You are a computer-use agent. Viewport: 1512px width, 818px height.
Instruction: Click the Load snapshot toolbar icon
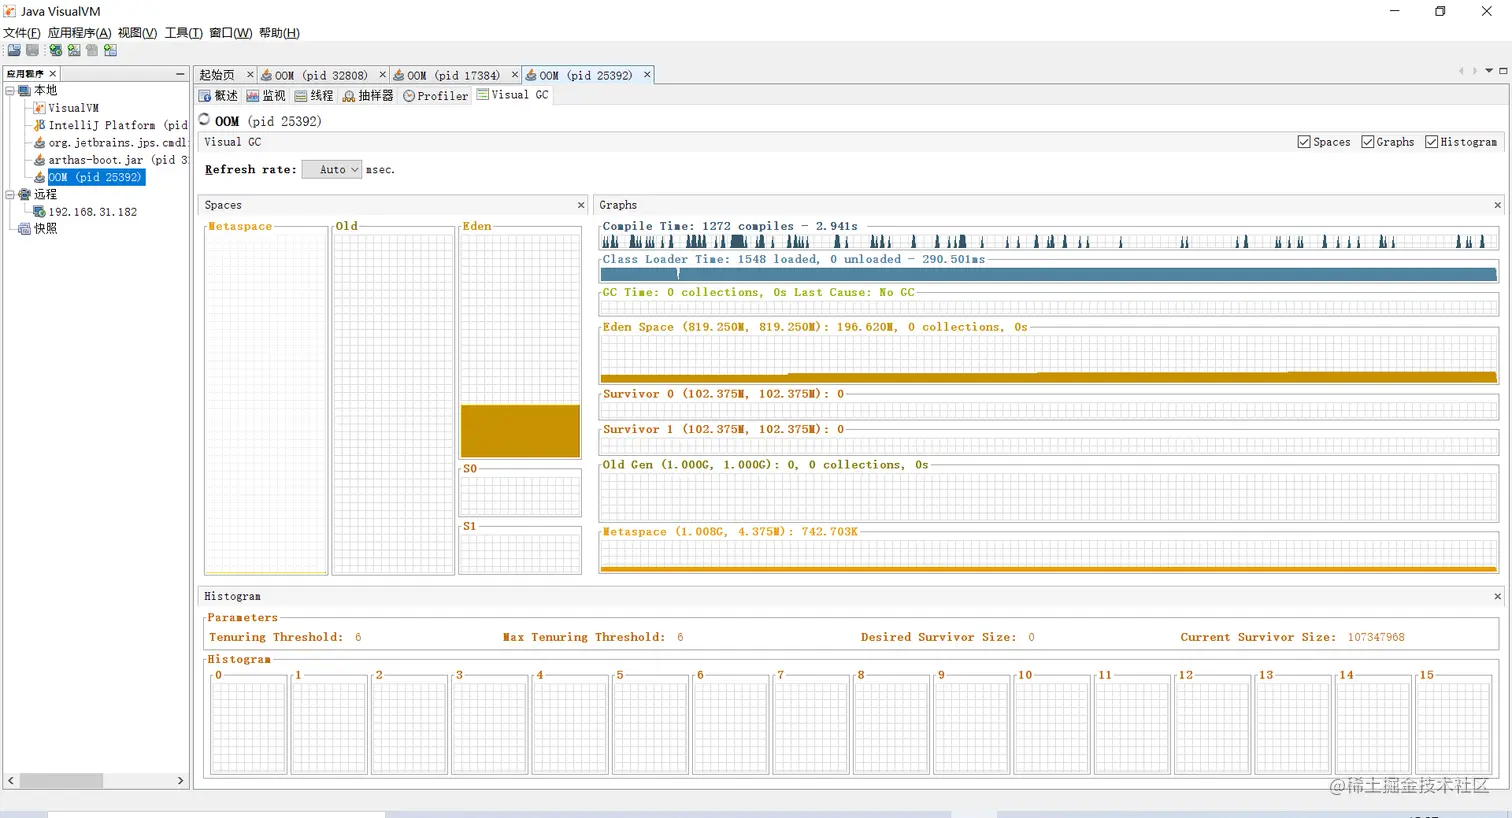click(14, 50)
